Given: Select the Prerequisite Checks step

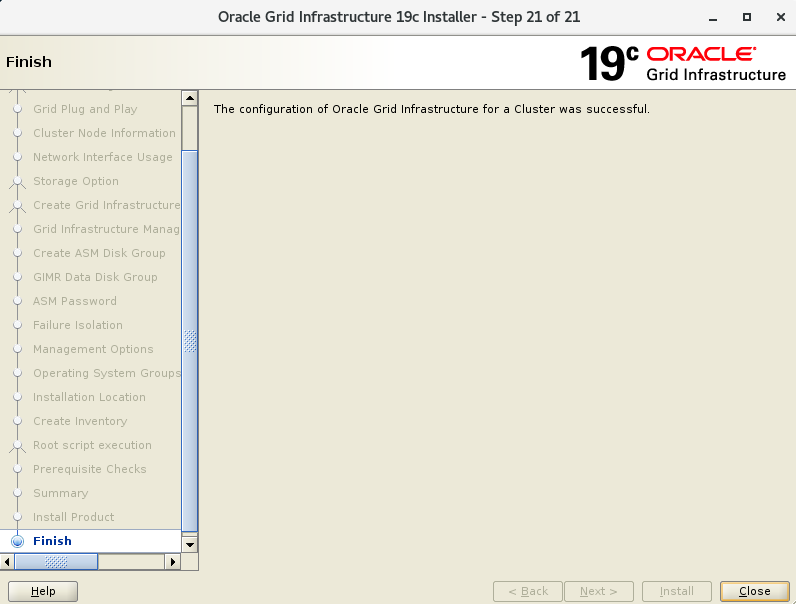Looking at the screenshot, I should point(89,469).
